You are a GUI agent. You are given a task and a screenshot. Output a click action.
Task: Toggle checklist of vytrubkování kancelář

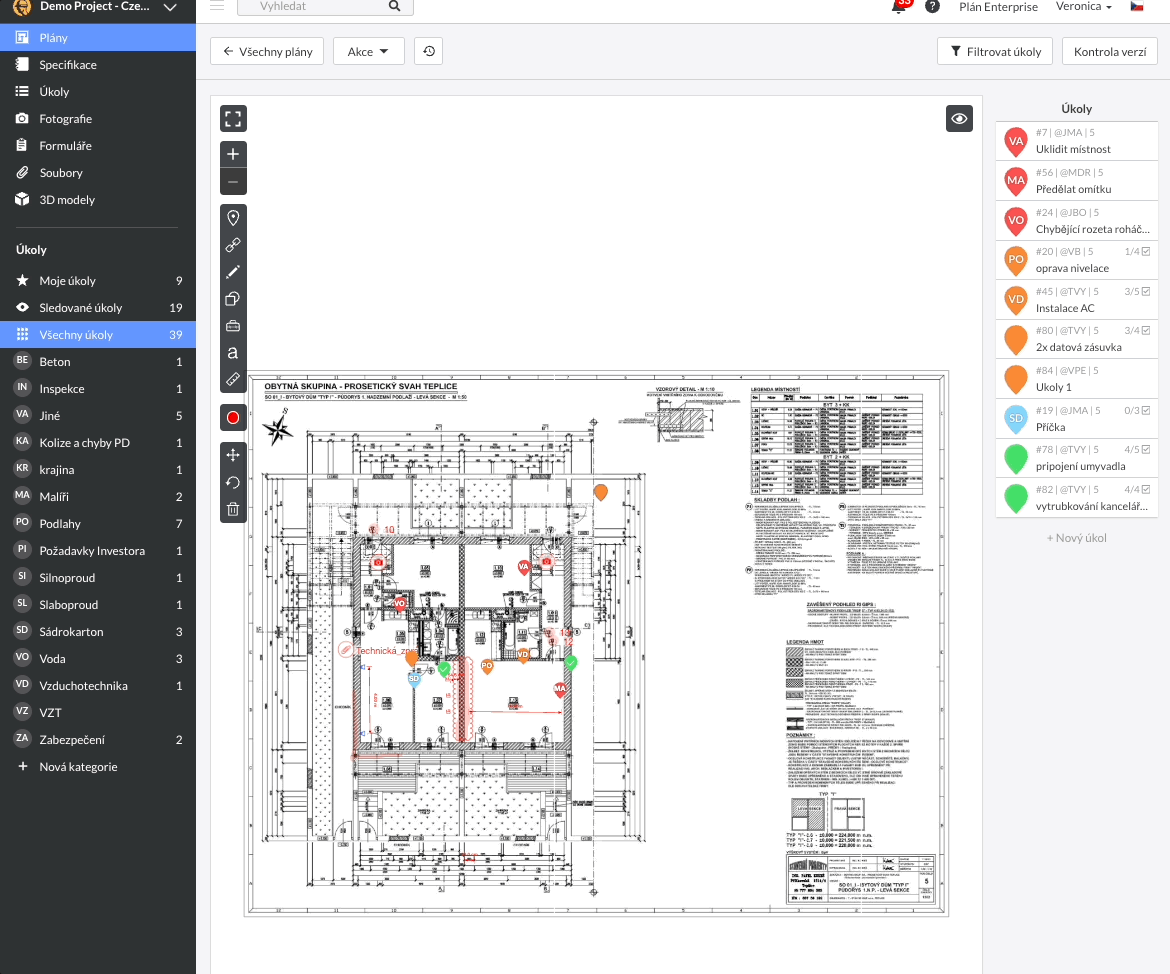point(1146,490)
